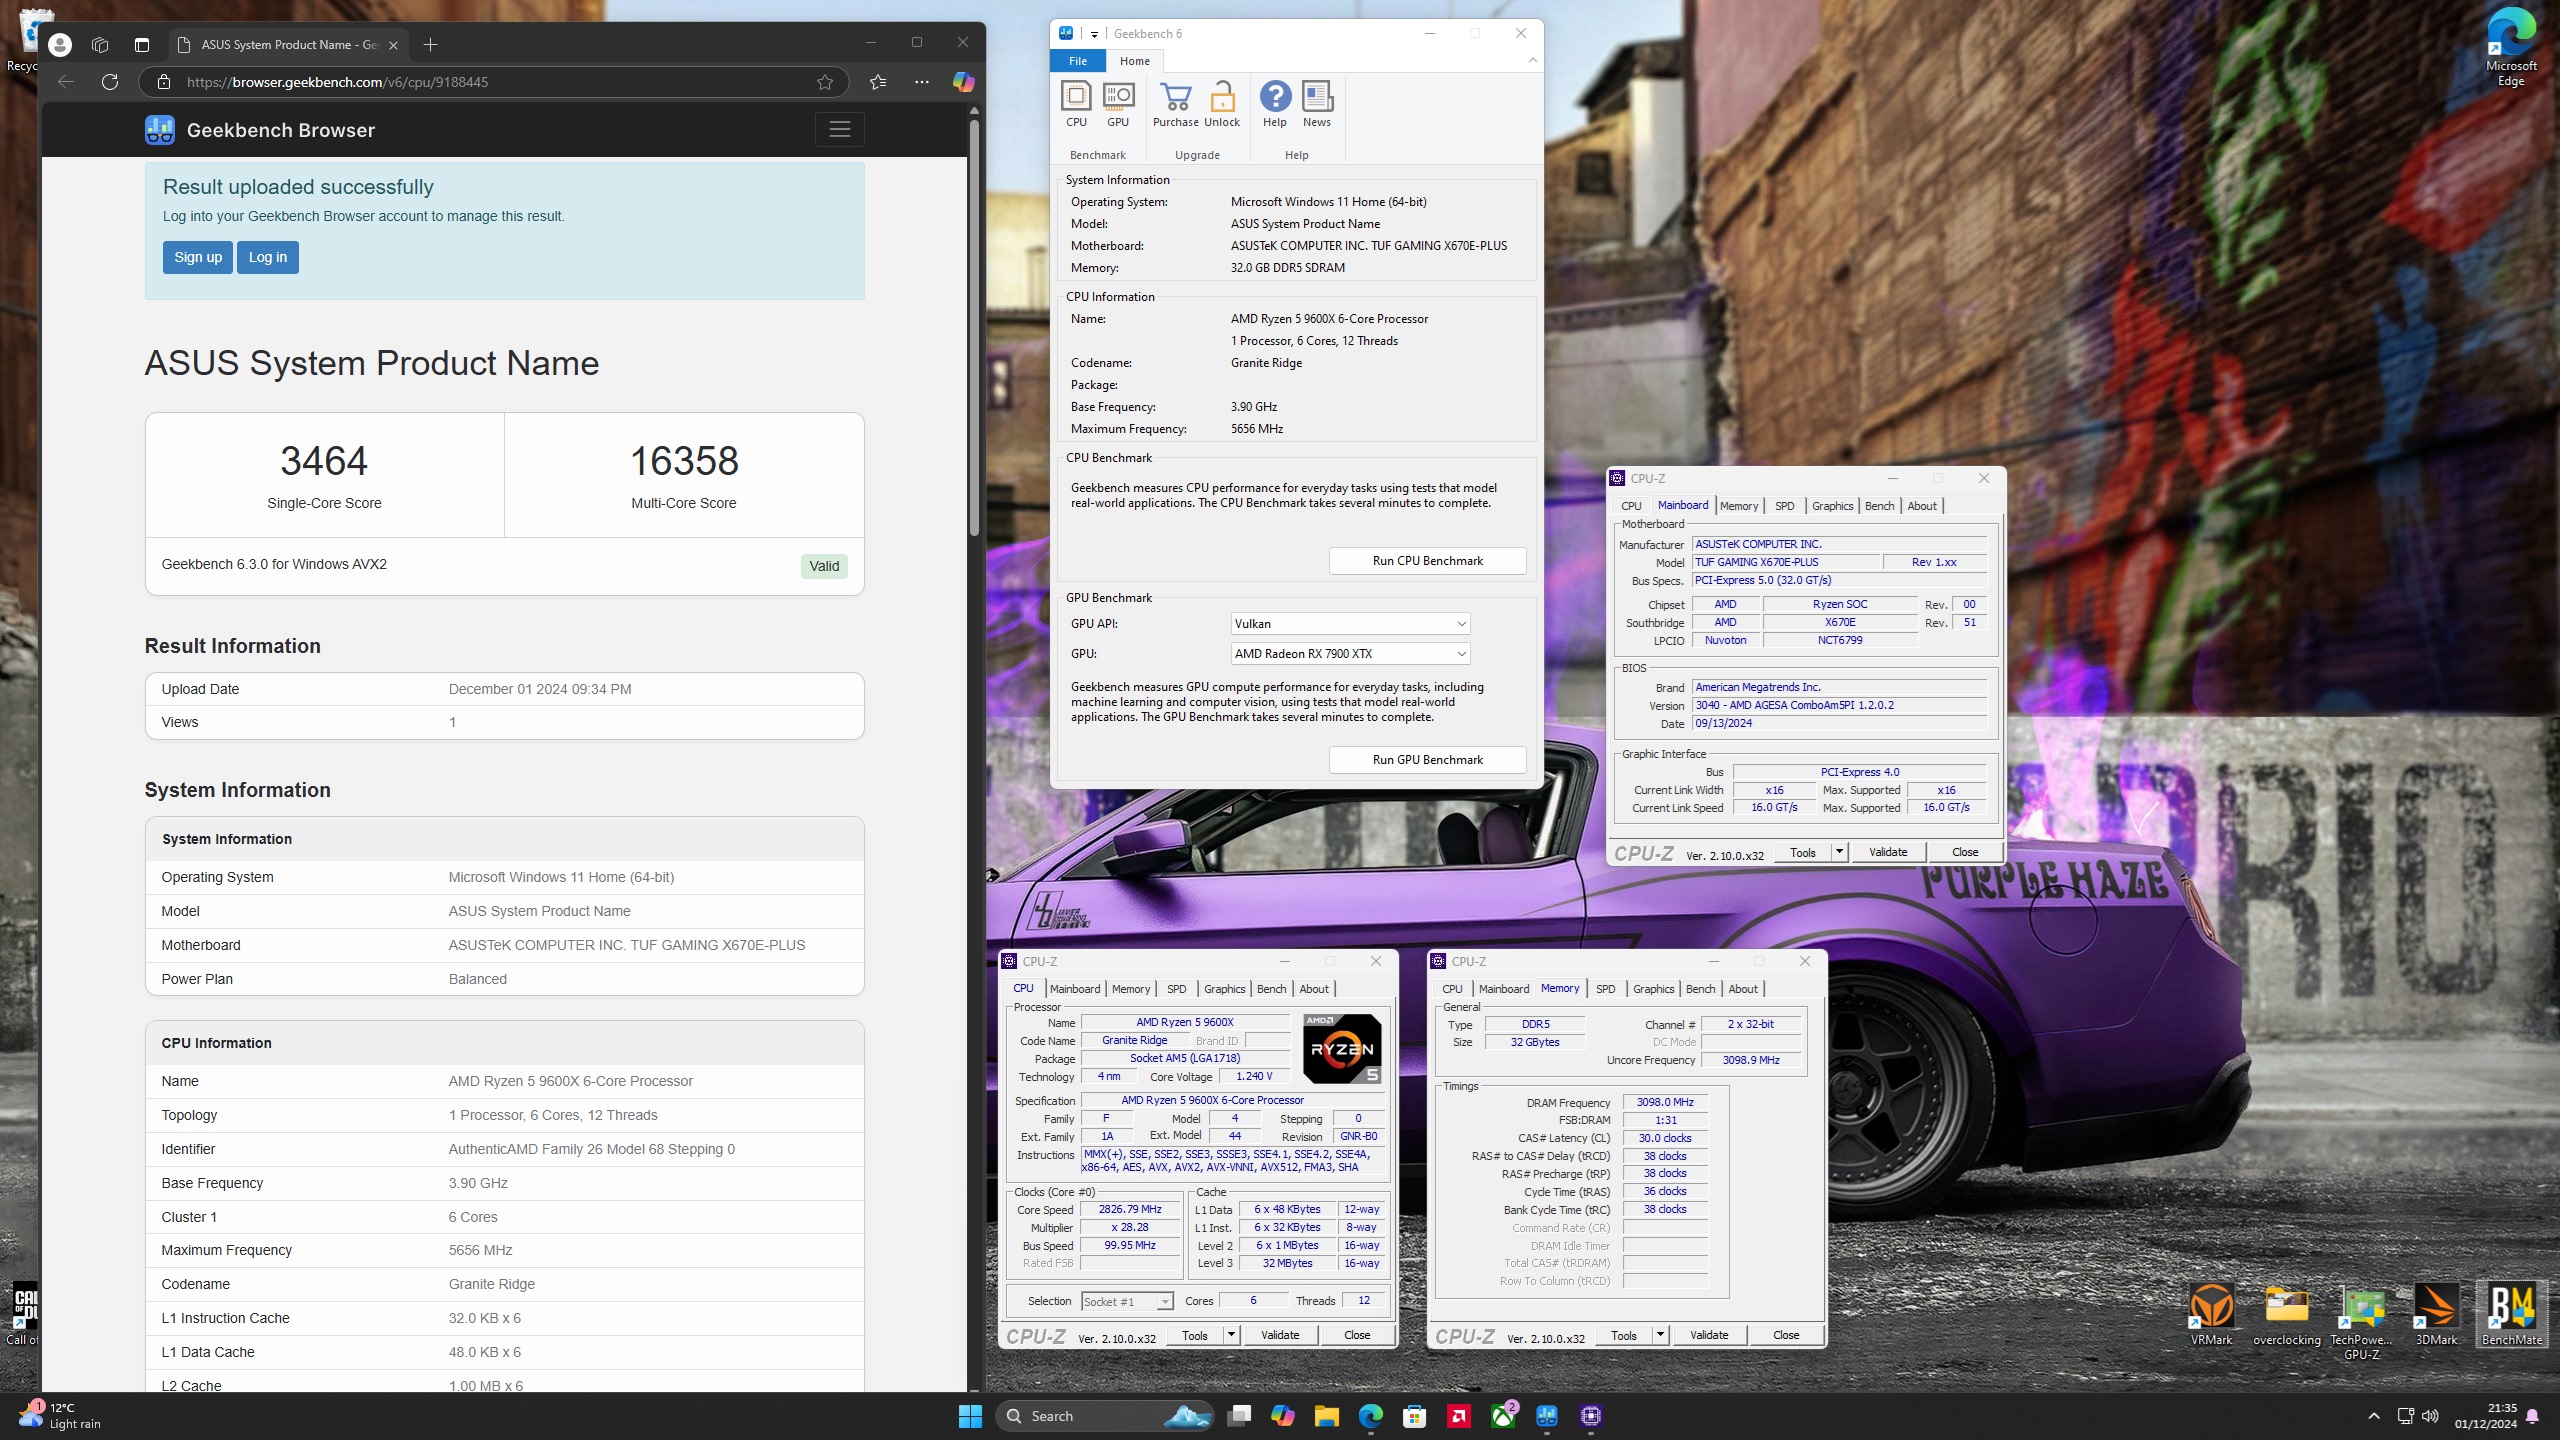The image size is (2560, 1440).
Task: Collapse the Geekbench 6 ribbon chevron
Action: pos(1532,61)
